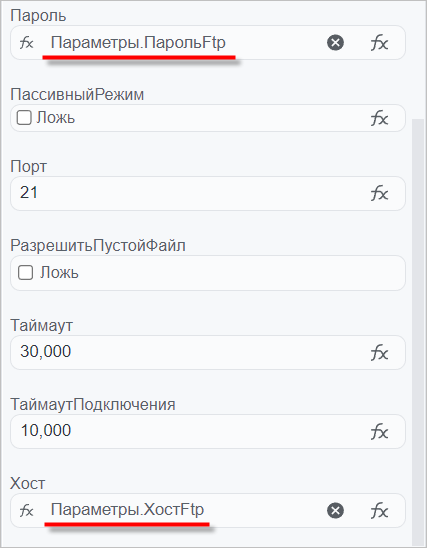Click the Порт input field containing 21

(x=189, y=193)
